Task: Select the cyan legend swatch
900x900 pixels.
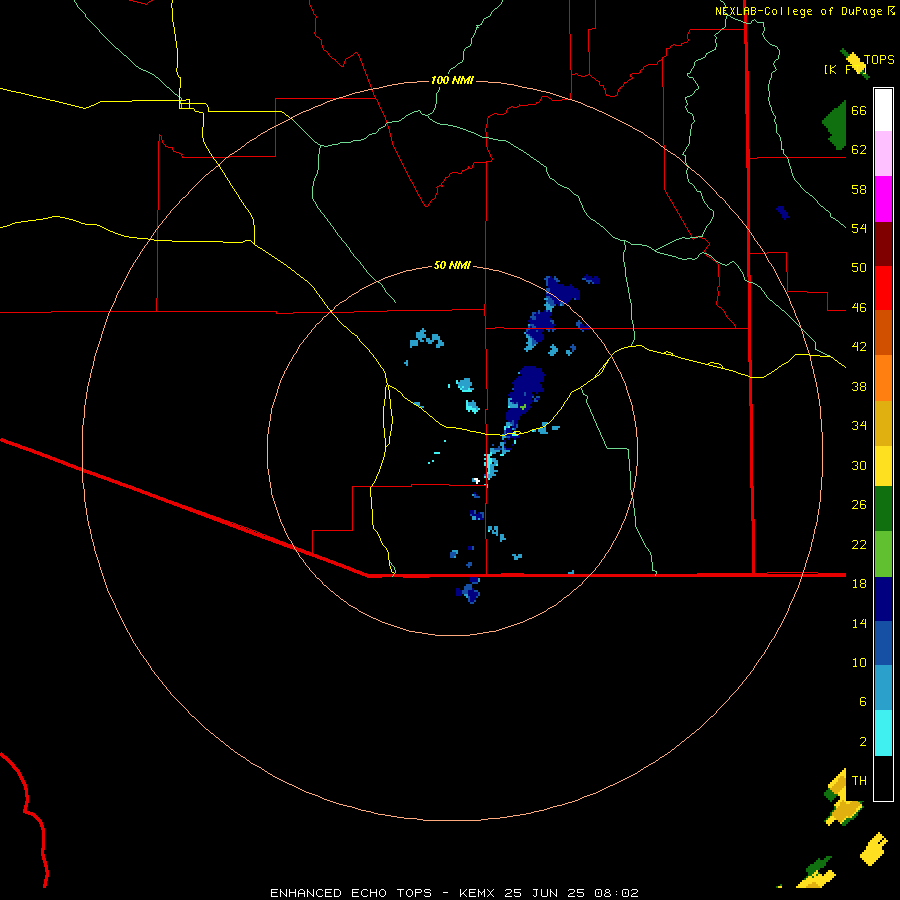Action: pyautogui.click(x=883, y=733)
